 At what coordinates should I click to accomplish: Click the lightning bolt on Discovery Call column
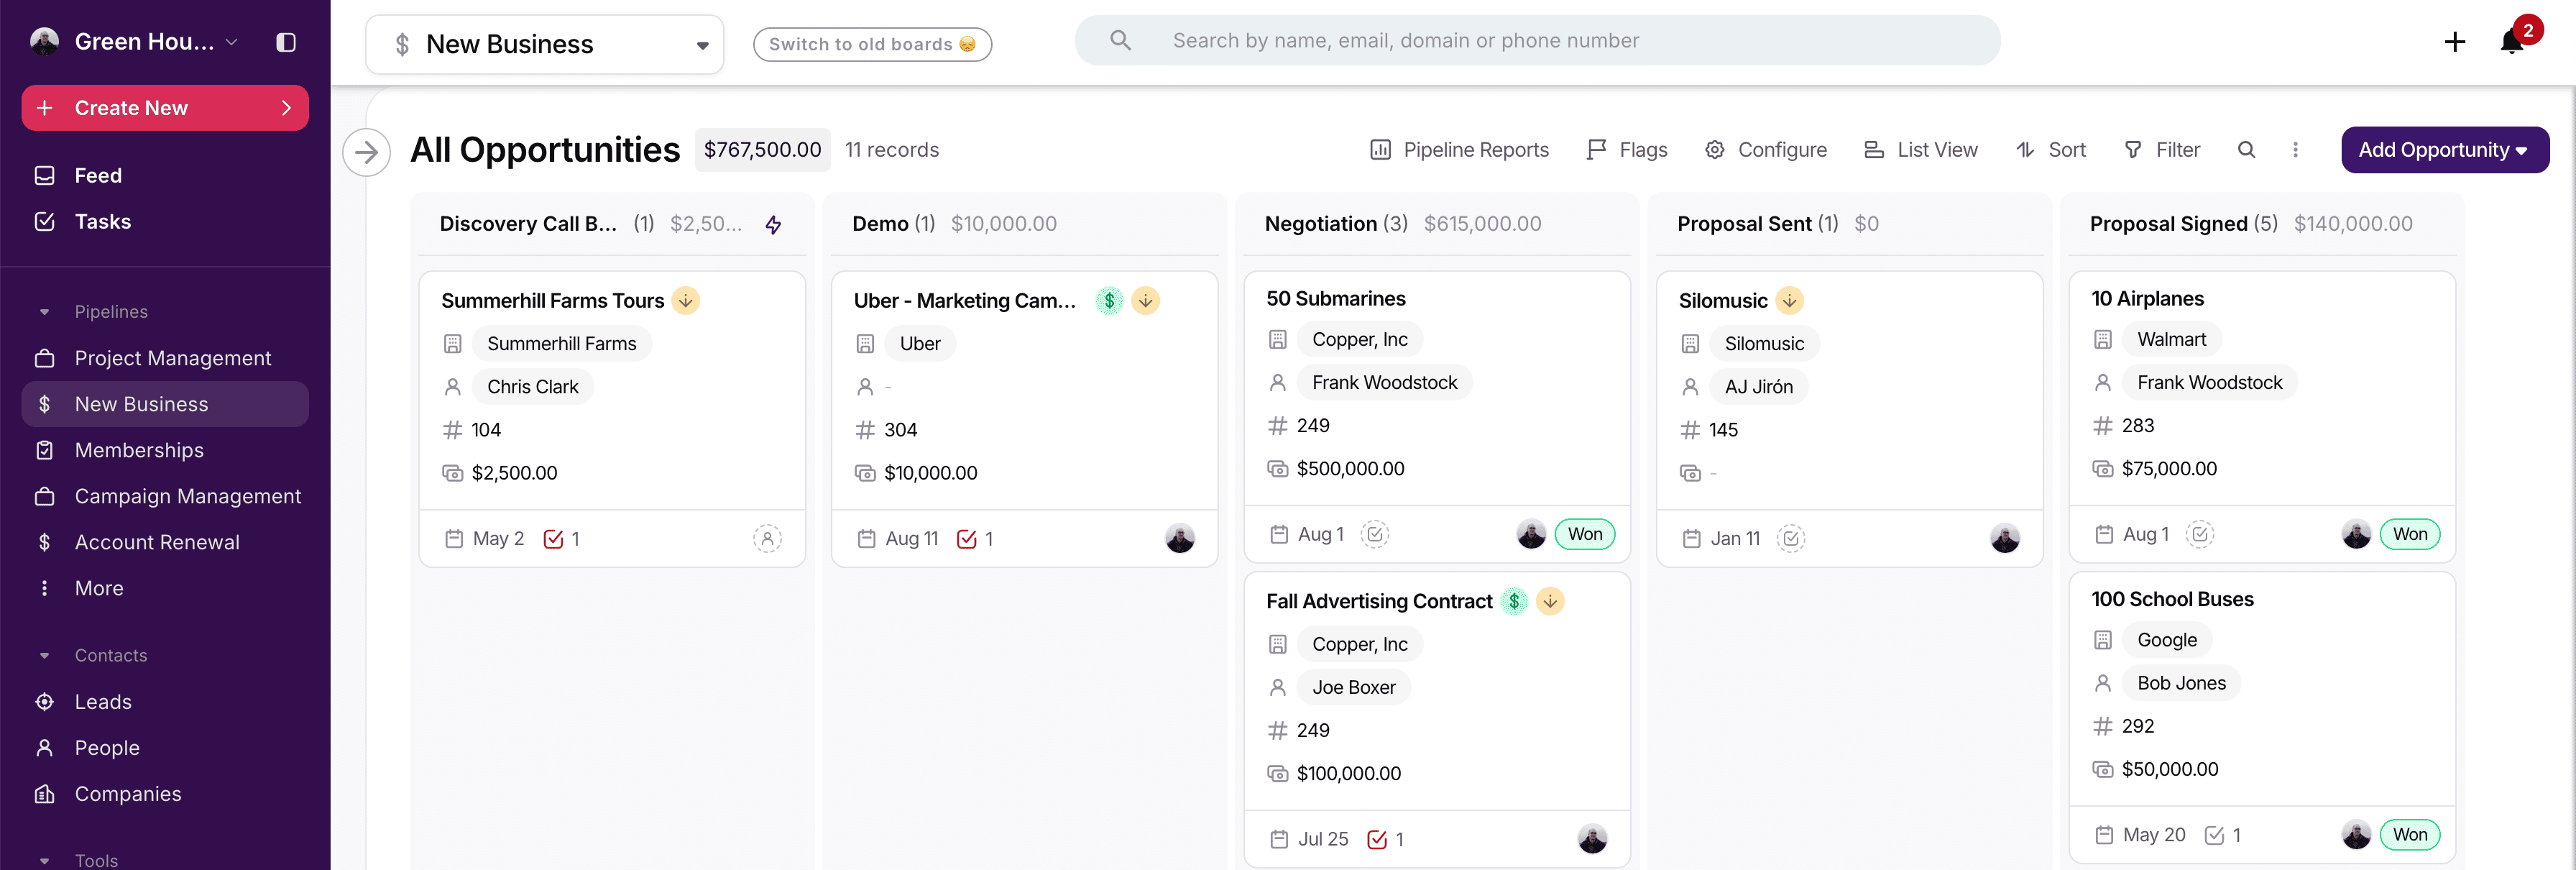pos(773,224)
